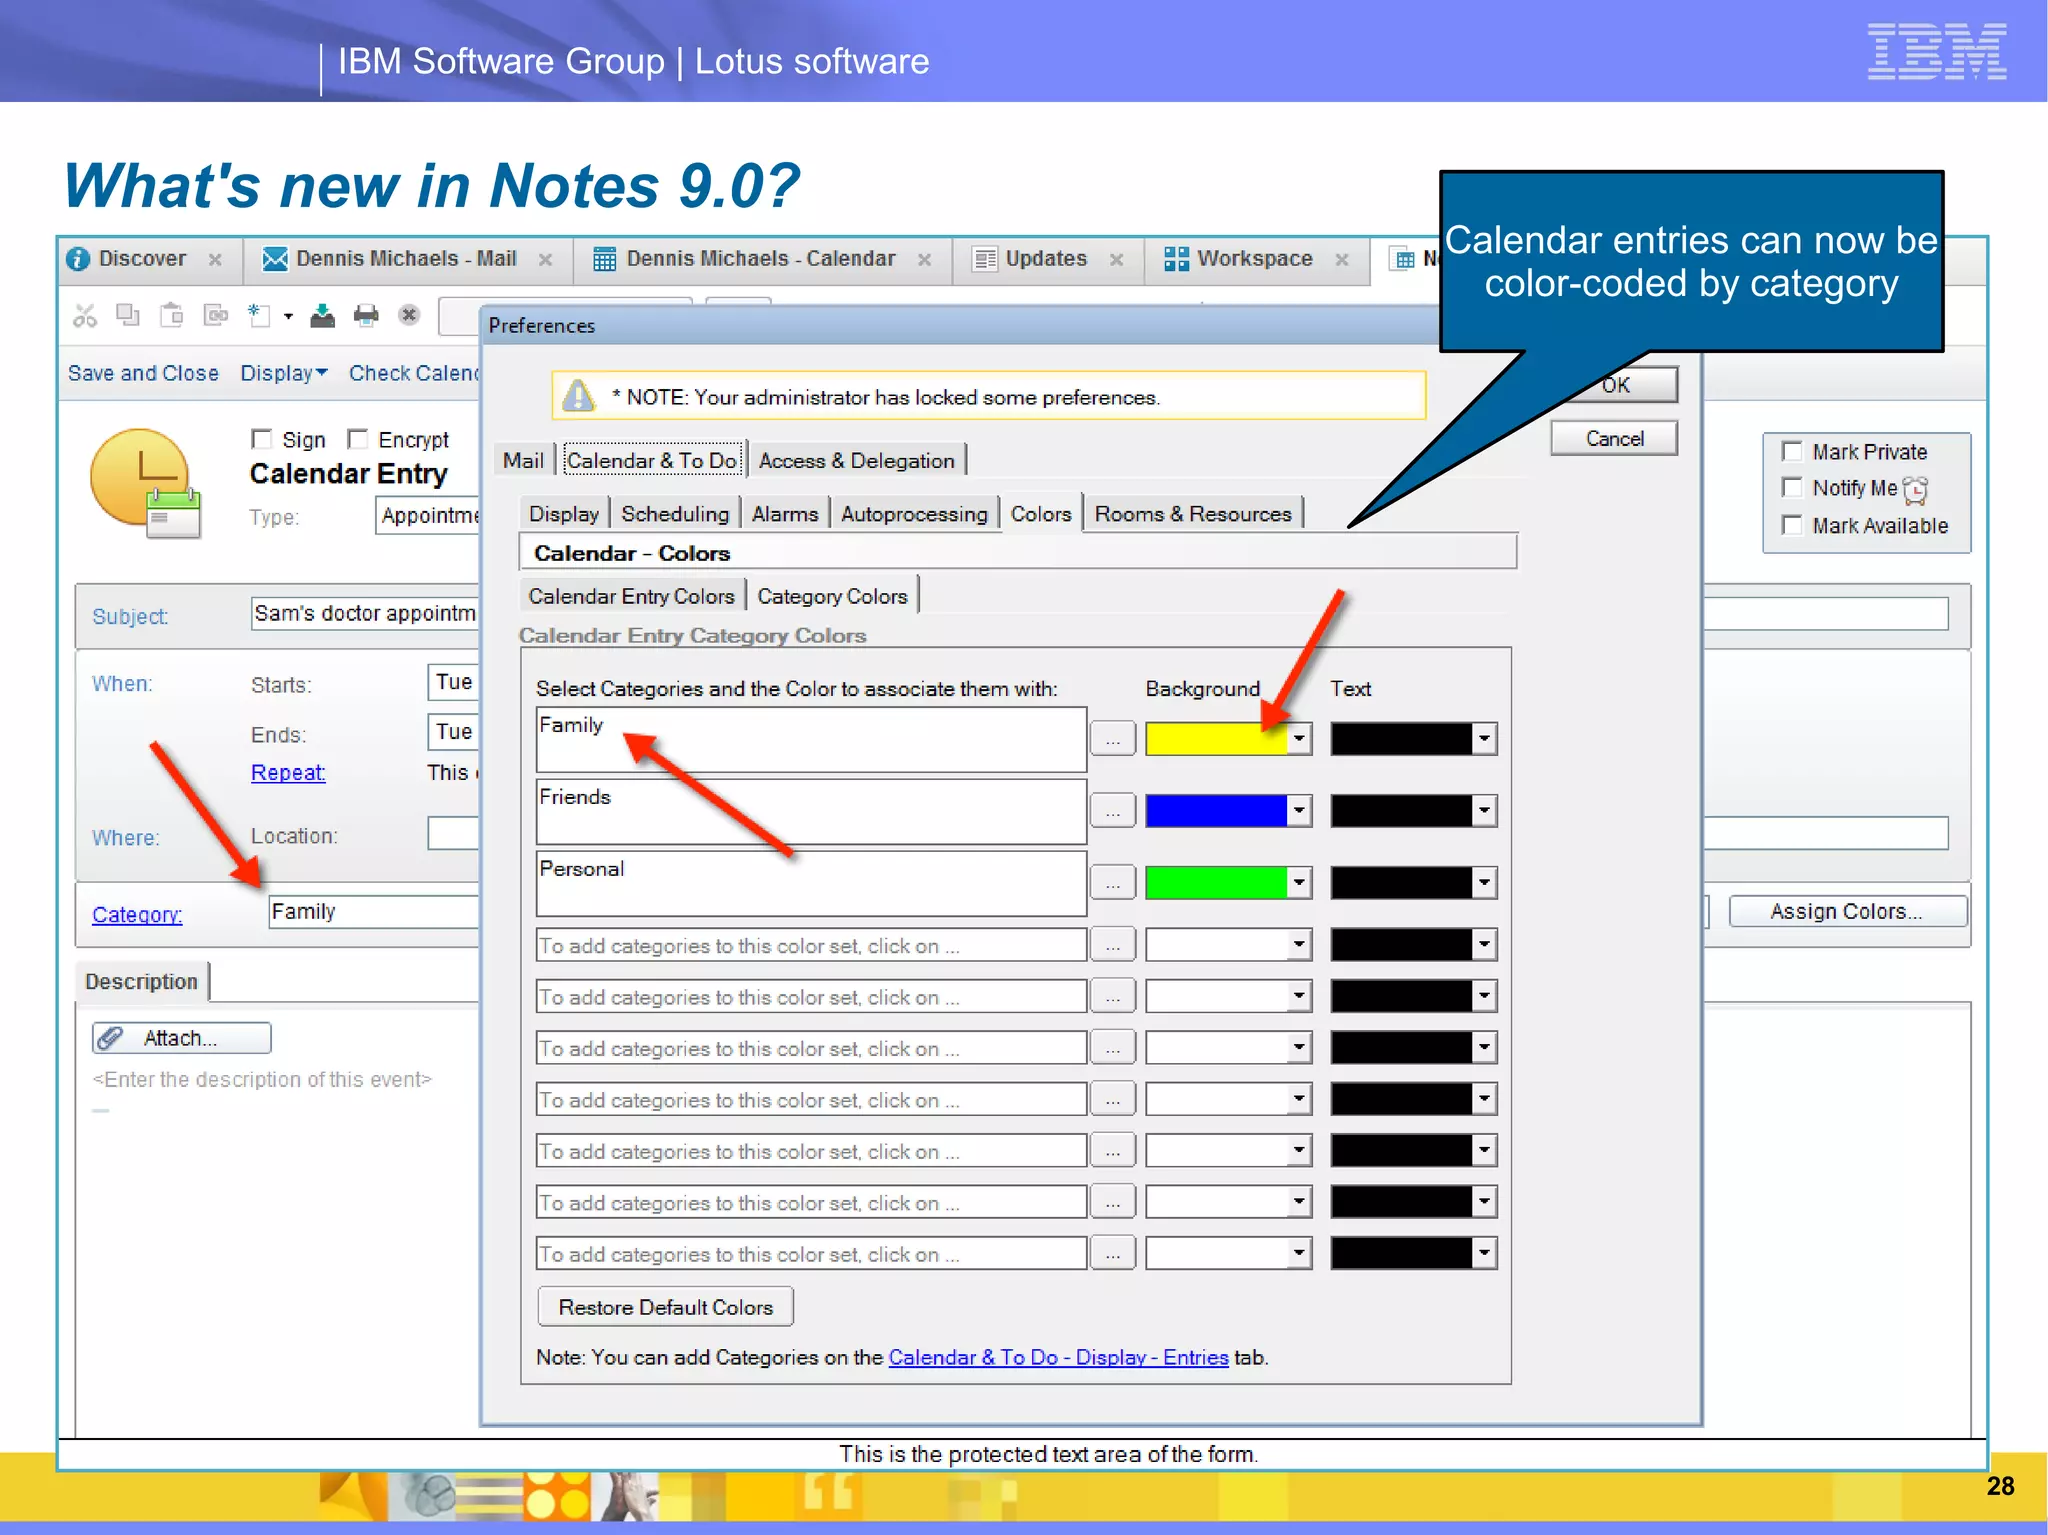Click the Category field containing Family

tap(374, 911)
